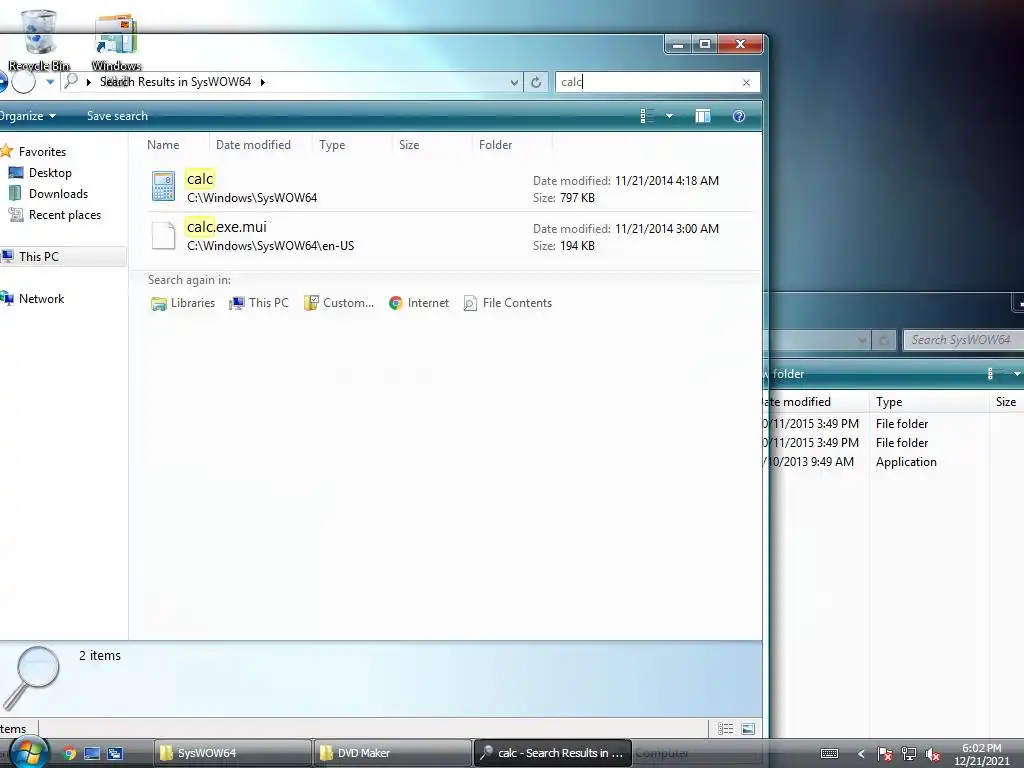Screen dimensions: 1024x768
Task: Search again in Libraries
Action: [x=183, y=303]
